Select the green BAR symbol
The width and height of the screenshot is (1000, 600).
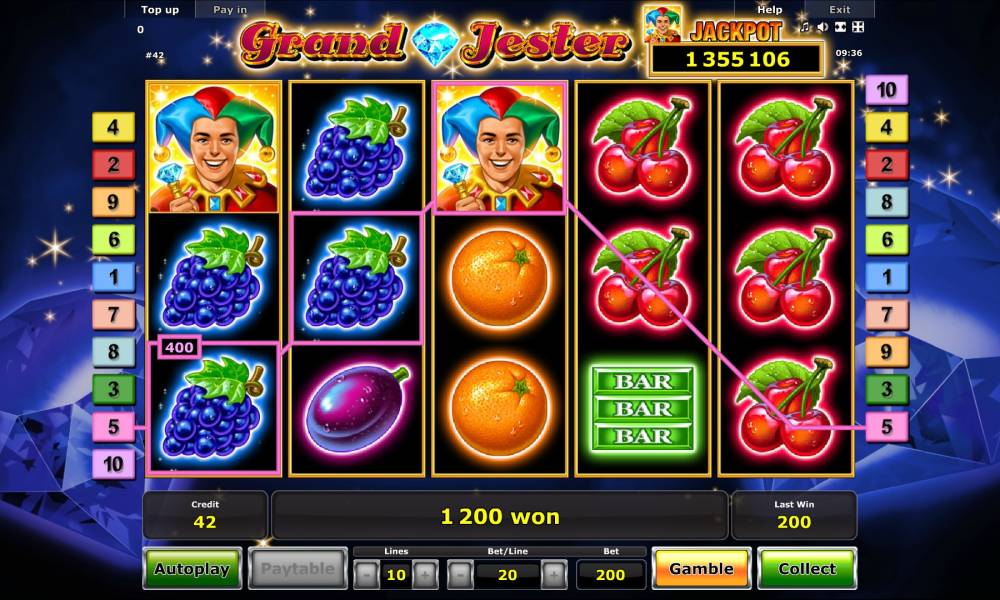click(642, 409)
